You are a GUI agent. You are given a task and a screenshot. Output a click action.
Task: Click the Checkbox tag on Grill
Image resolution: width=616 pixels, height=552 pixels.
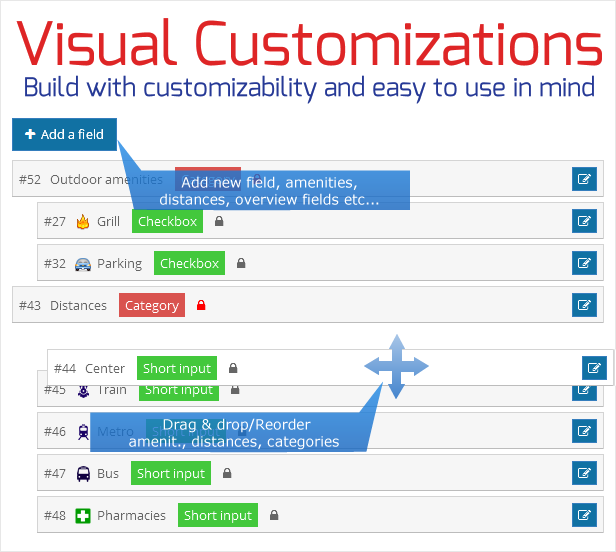click(x=167, y=221)
